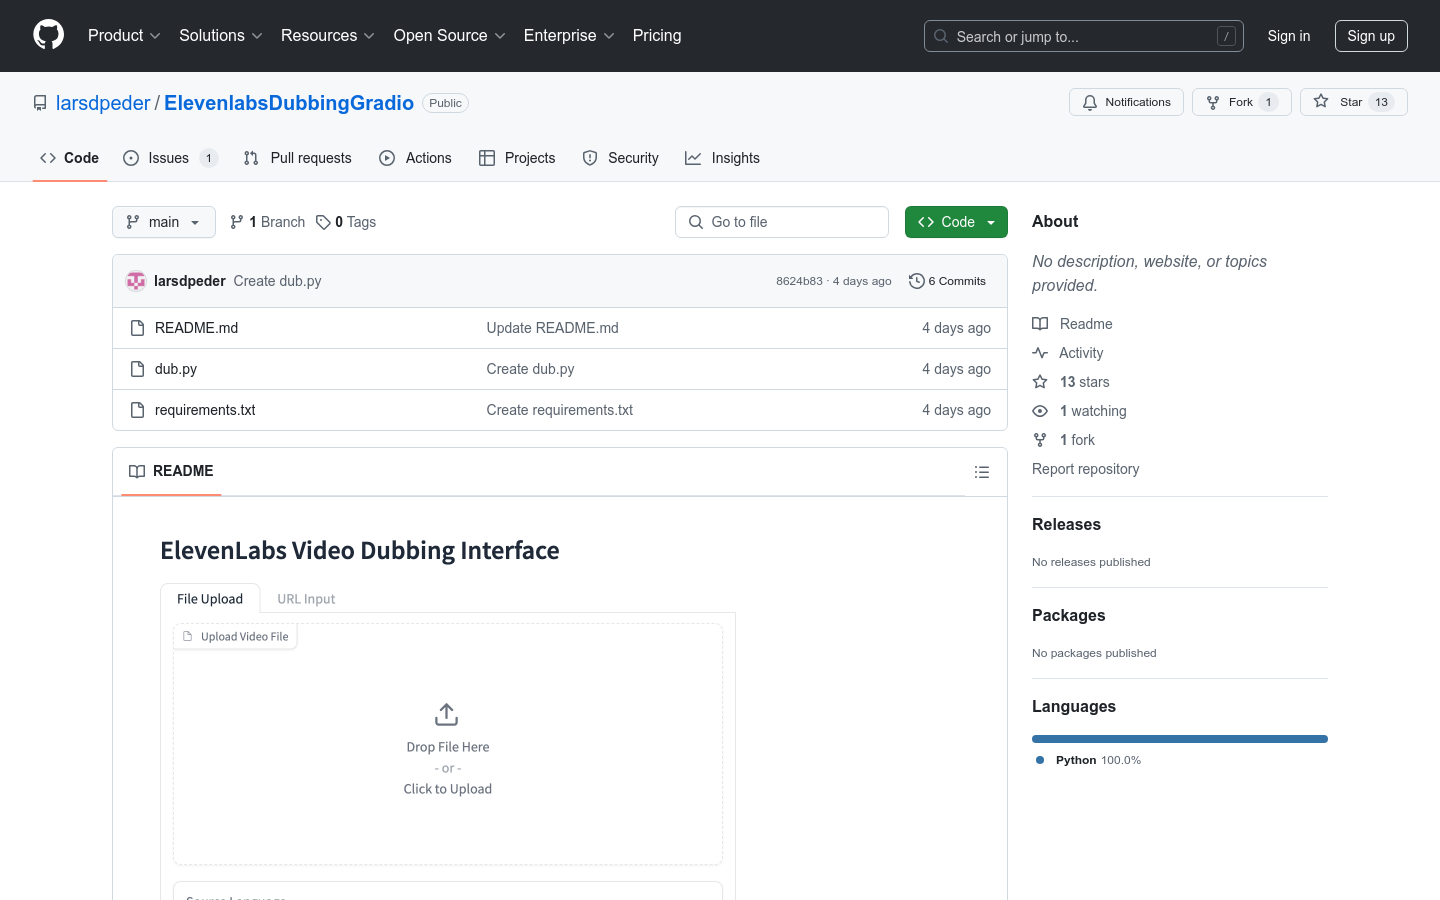Open larsdpeder owner profile link
The height and width of the screenshot is (900, 1440).
[x=103, y=103]
